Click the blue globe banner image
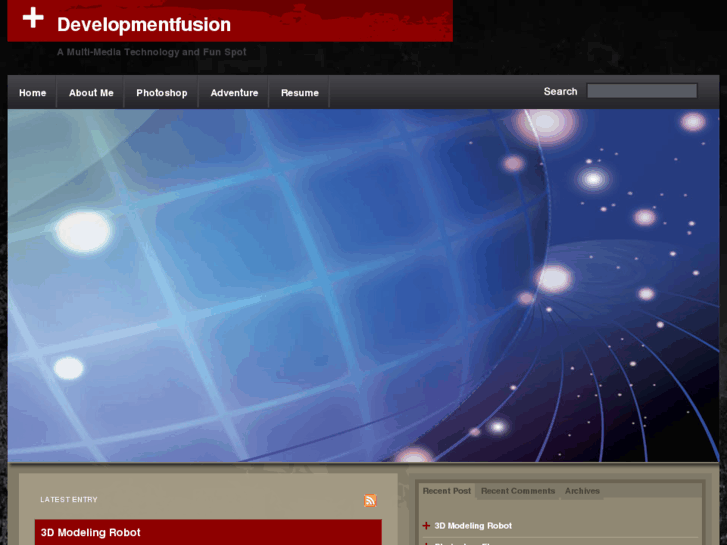This screenshot has width=727, height=545. tap(364, 286)
